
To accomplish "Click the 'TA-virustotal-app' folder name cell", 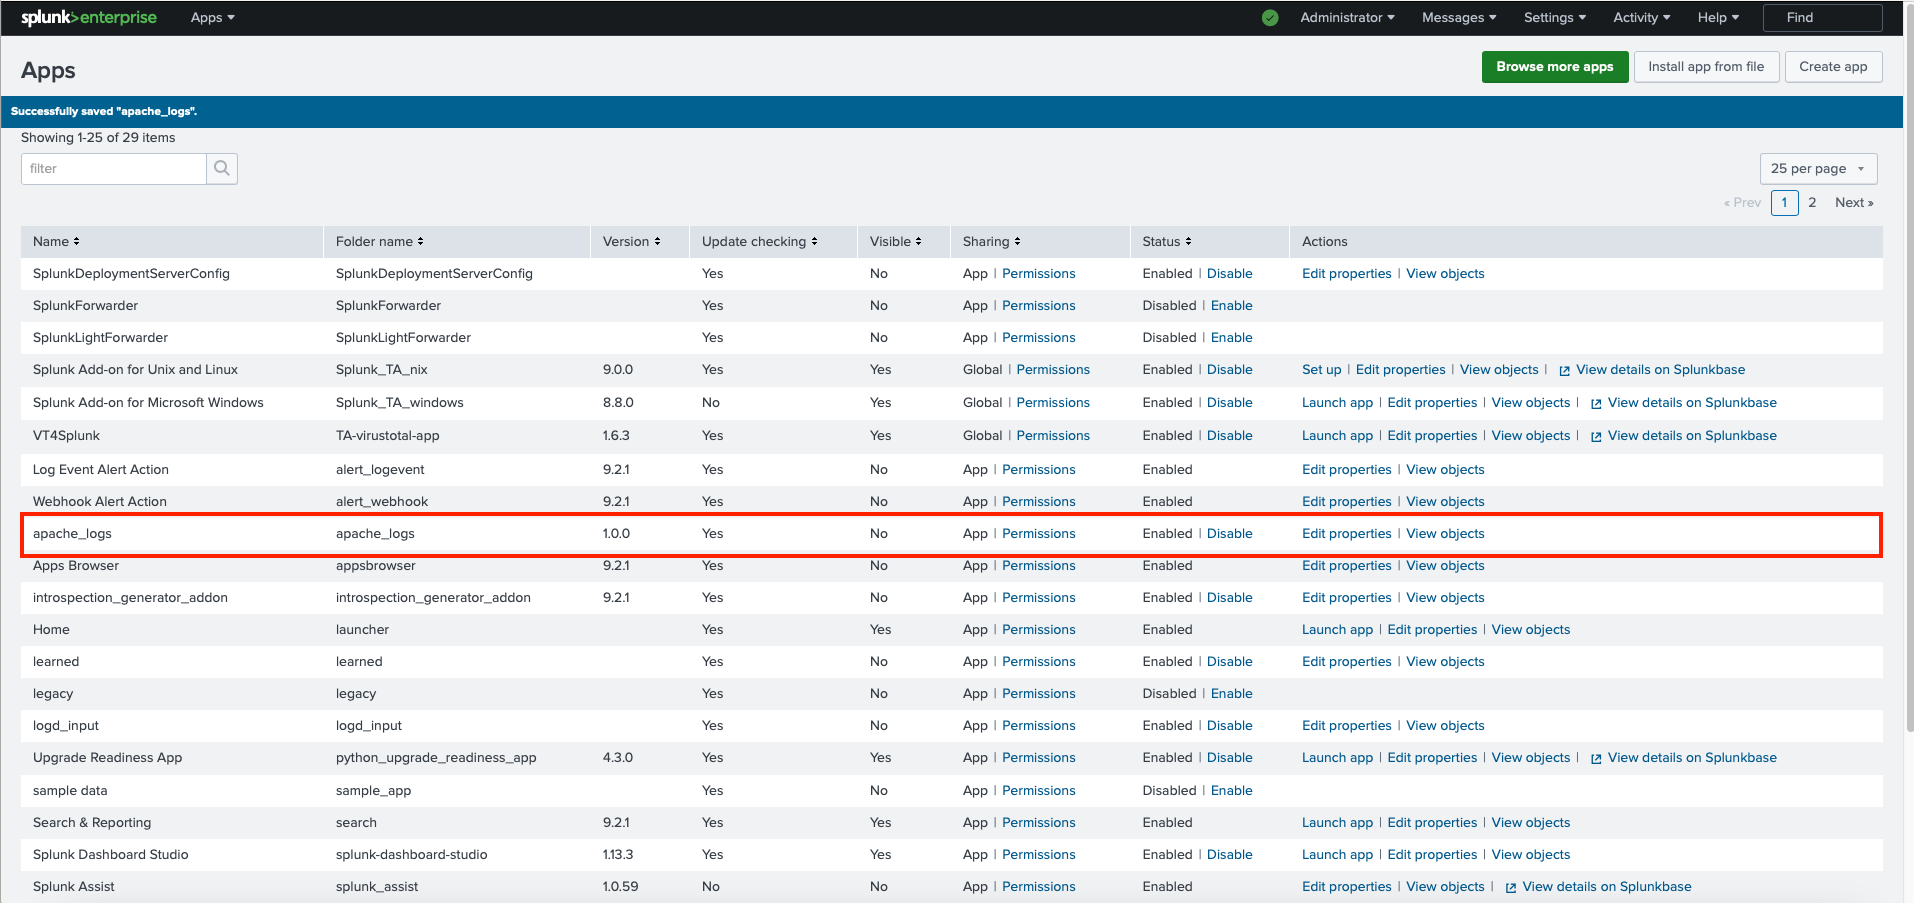I will 387,435.
